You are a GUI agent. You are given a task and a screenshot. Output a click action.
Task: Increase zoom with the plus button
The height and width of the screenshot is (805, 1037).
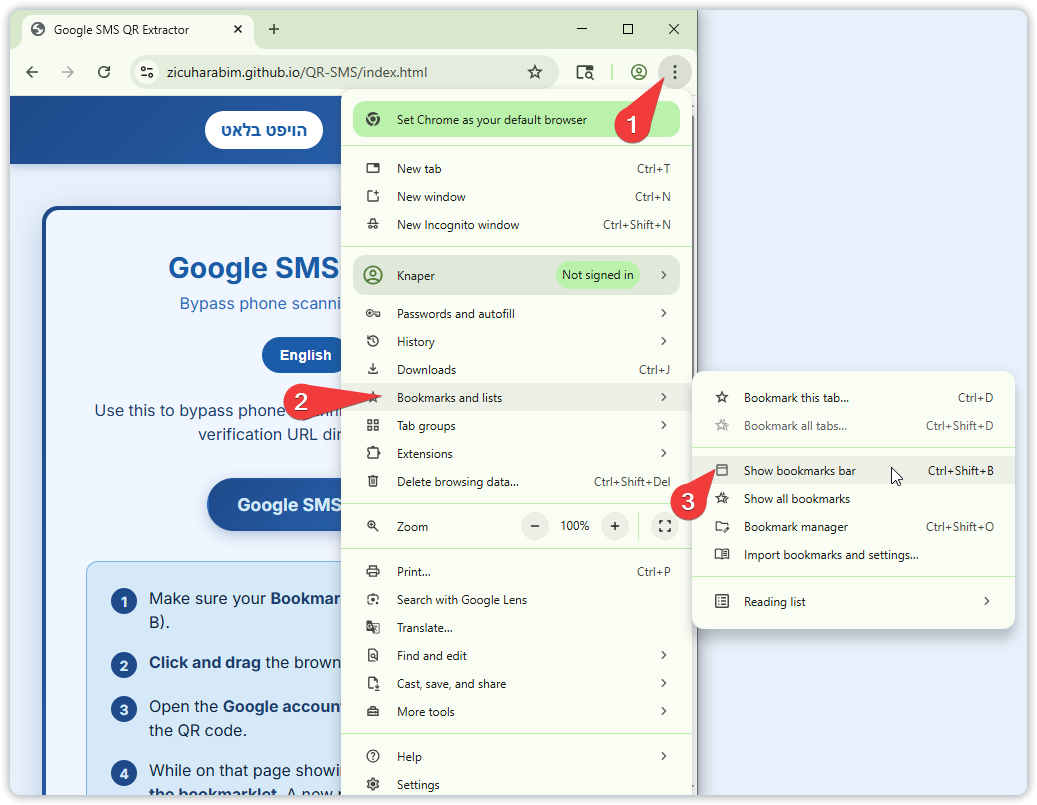(x=615, y=526)
